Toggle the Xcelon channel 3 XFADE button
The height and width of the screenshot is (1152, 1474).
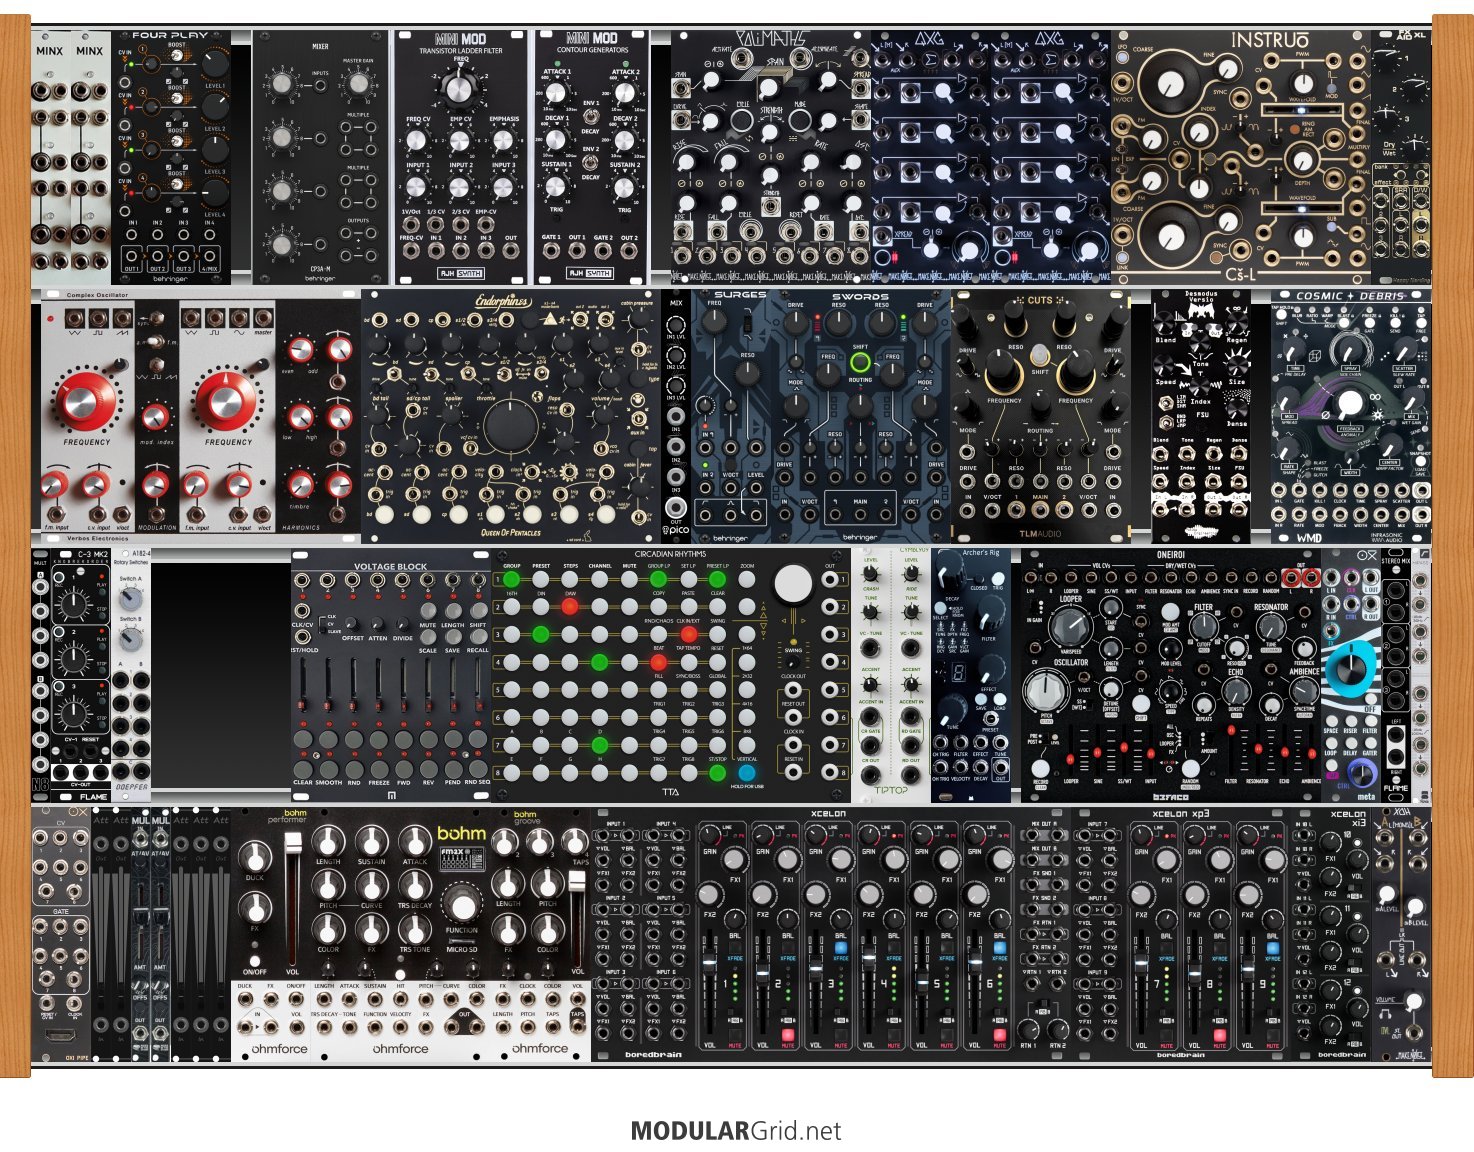(x=841, y=946)
